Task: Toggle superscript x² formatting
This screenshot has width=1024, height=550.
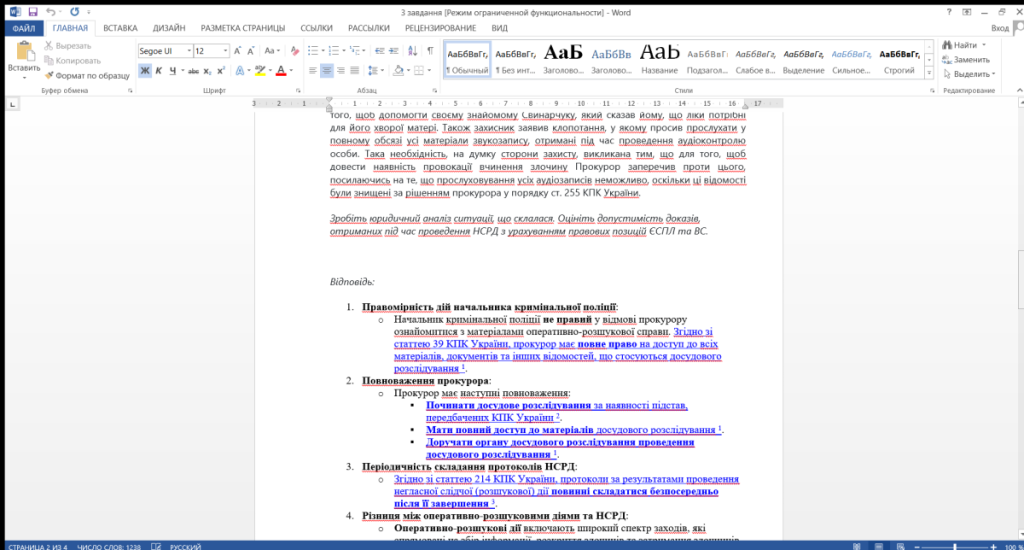Action: pyautogui.click(x=221, y=71)
